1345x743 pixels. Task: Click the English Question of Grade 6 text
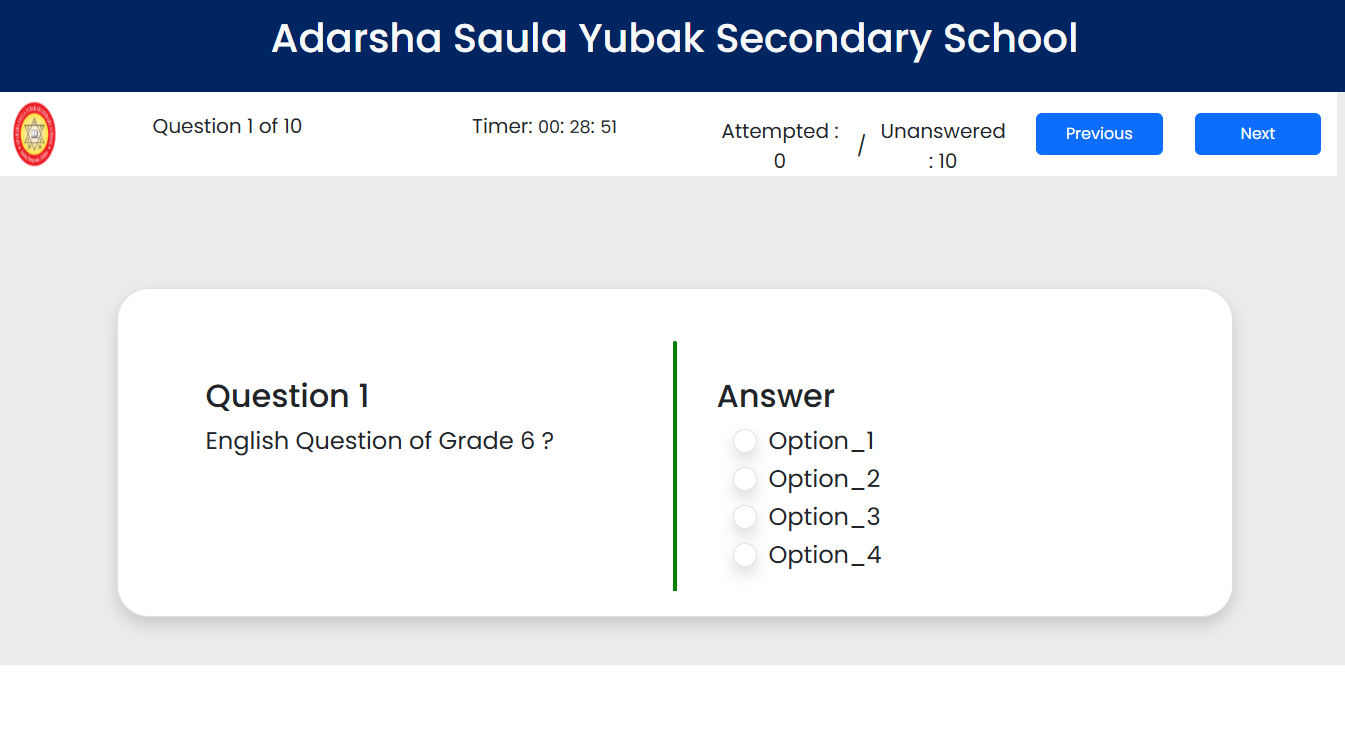pos(379,441)
